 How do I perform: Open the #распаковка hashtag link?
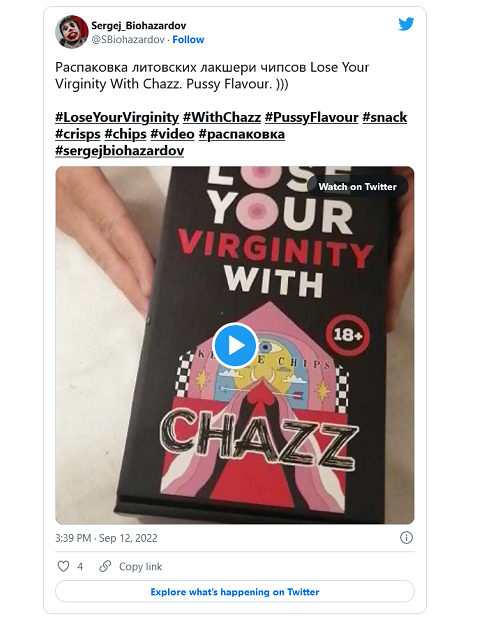[242, 134]
